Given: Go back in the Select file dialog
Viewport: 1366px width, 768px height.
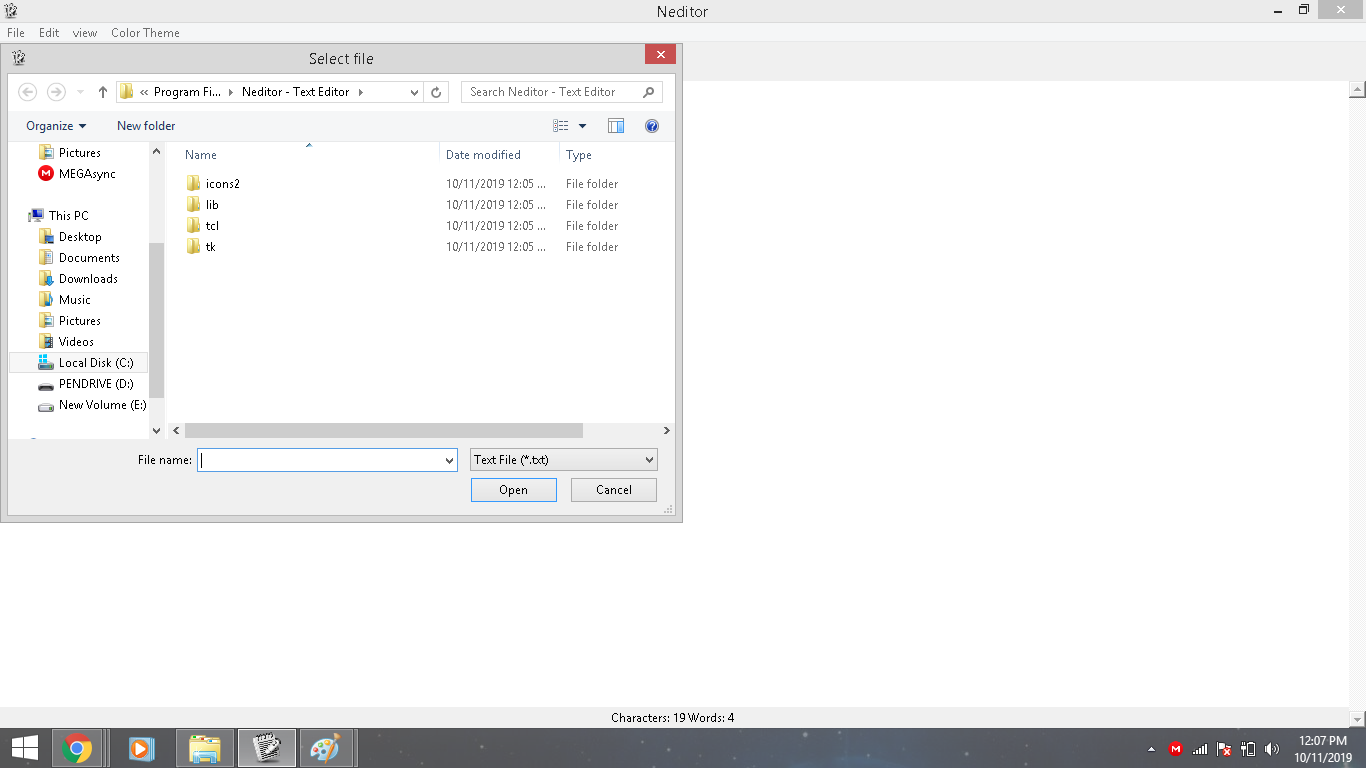Looking at the screenshot, I should (28, 92).
